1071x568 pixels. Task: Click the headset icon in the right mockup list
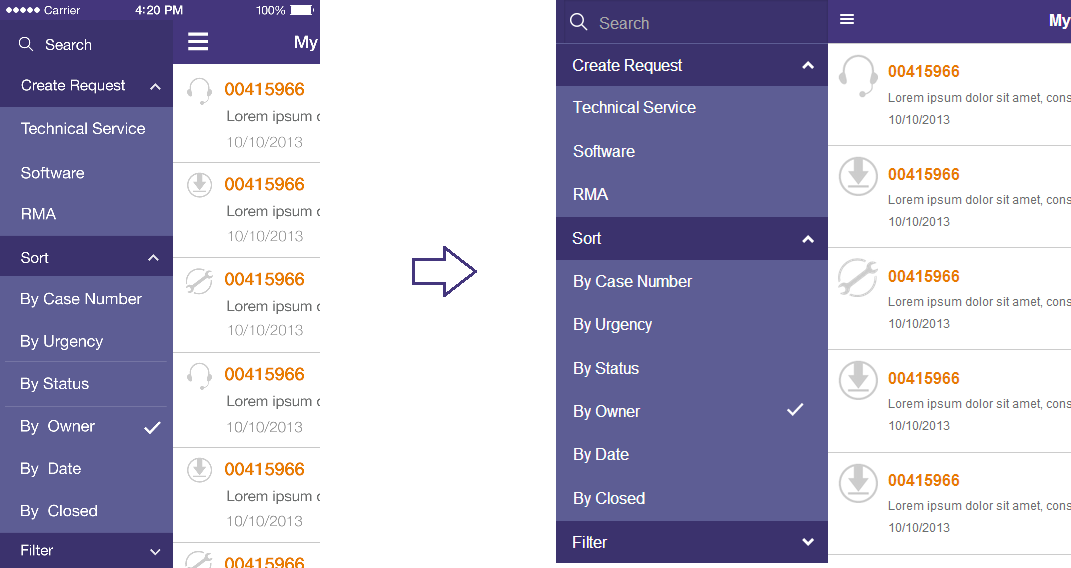859,76
